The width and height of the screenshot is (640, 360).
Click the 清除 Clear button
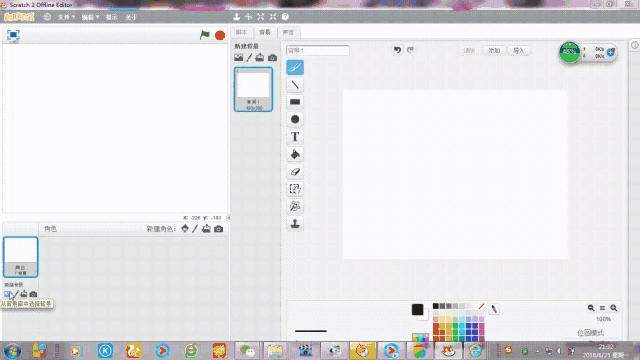[x=470, y=51]
